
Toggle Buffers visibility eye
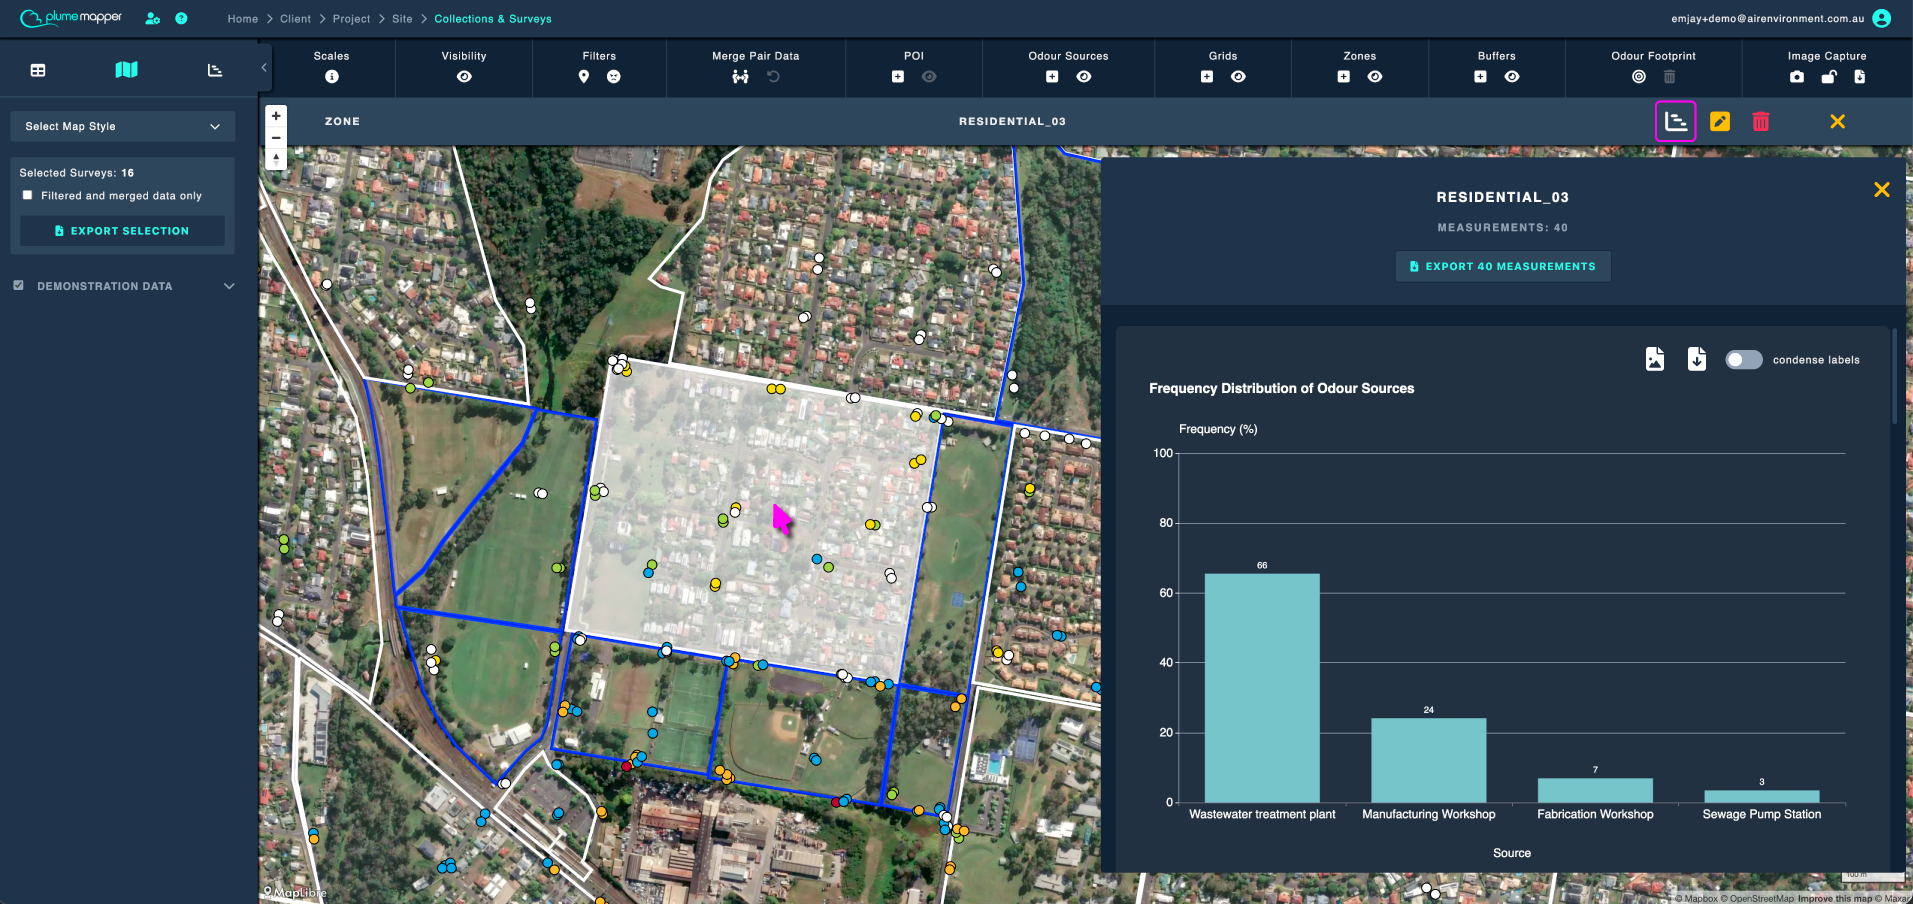(1512, 77)
